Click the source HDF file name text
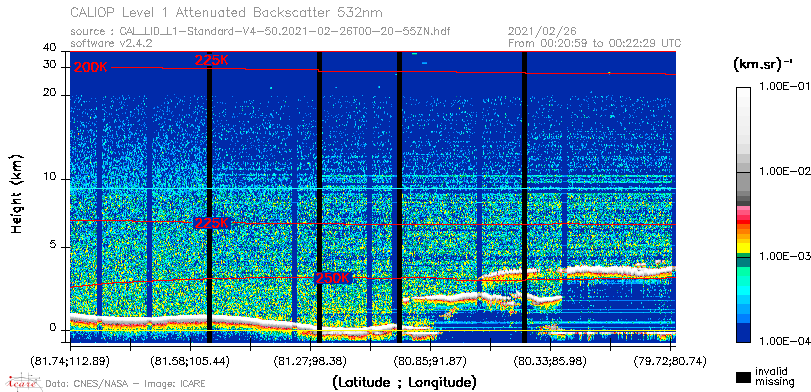This screenshot has height=392, width=811. pyautogui.click(x=284, y=32)
